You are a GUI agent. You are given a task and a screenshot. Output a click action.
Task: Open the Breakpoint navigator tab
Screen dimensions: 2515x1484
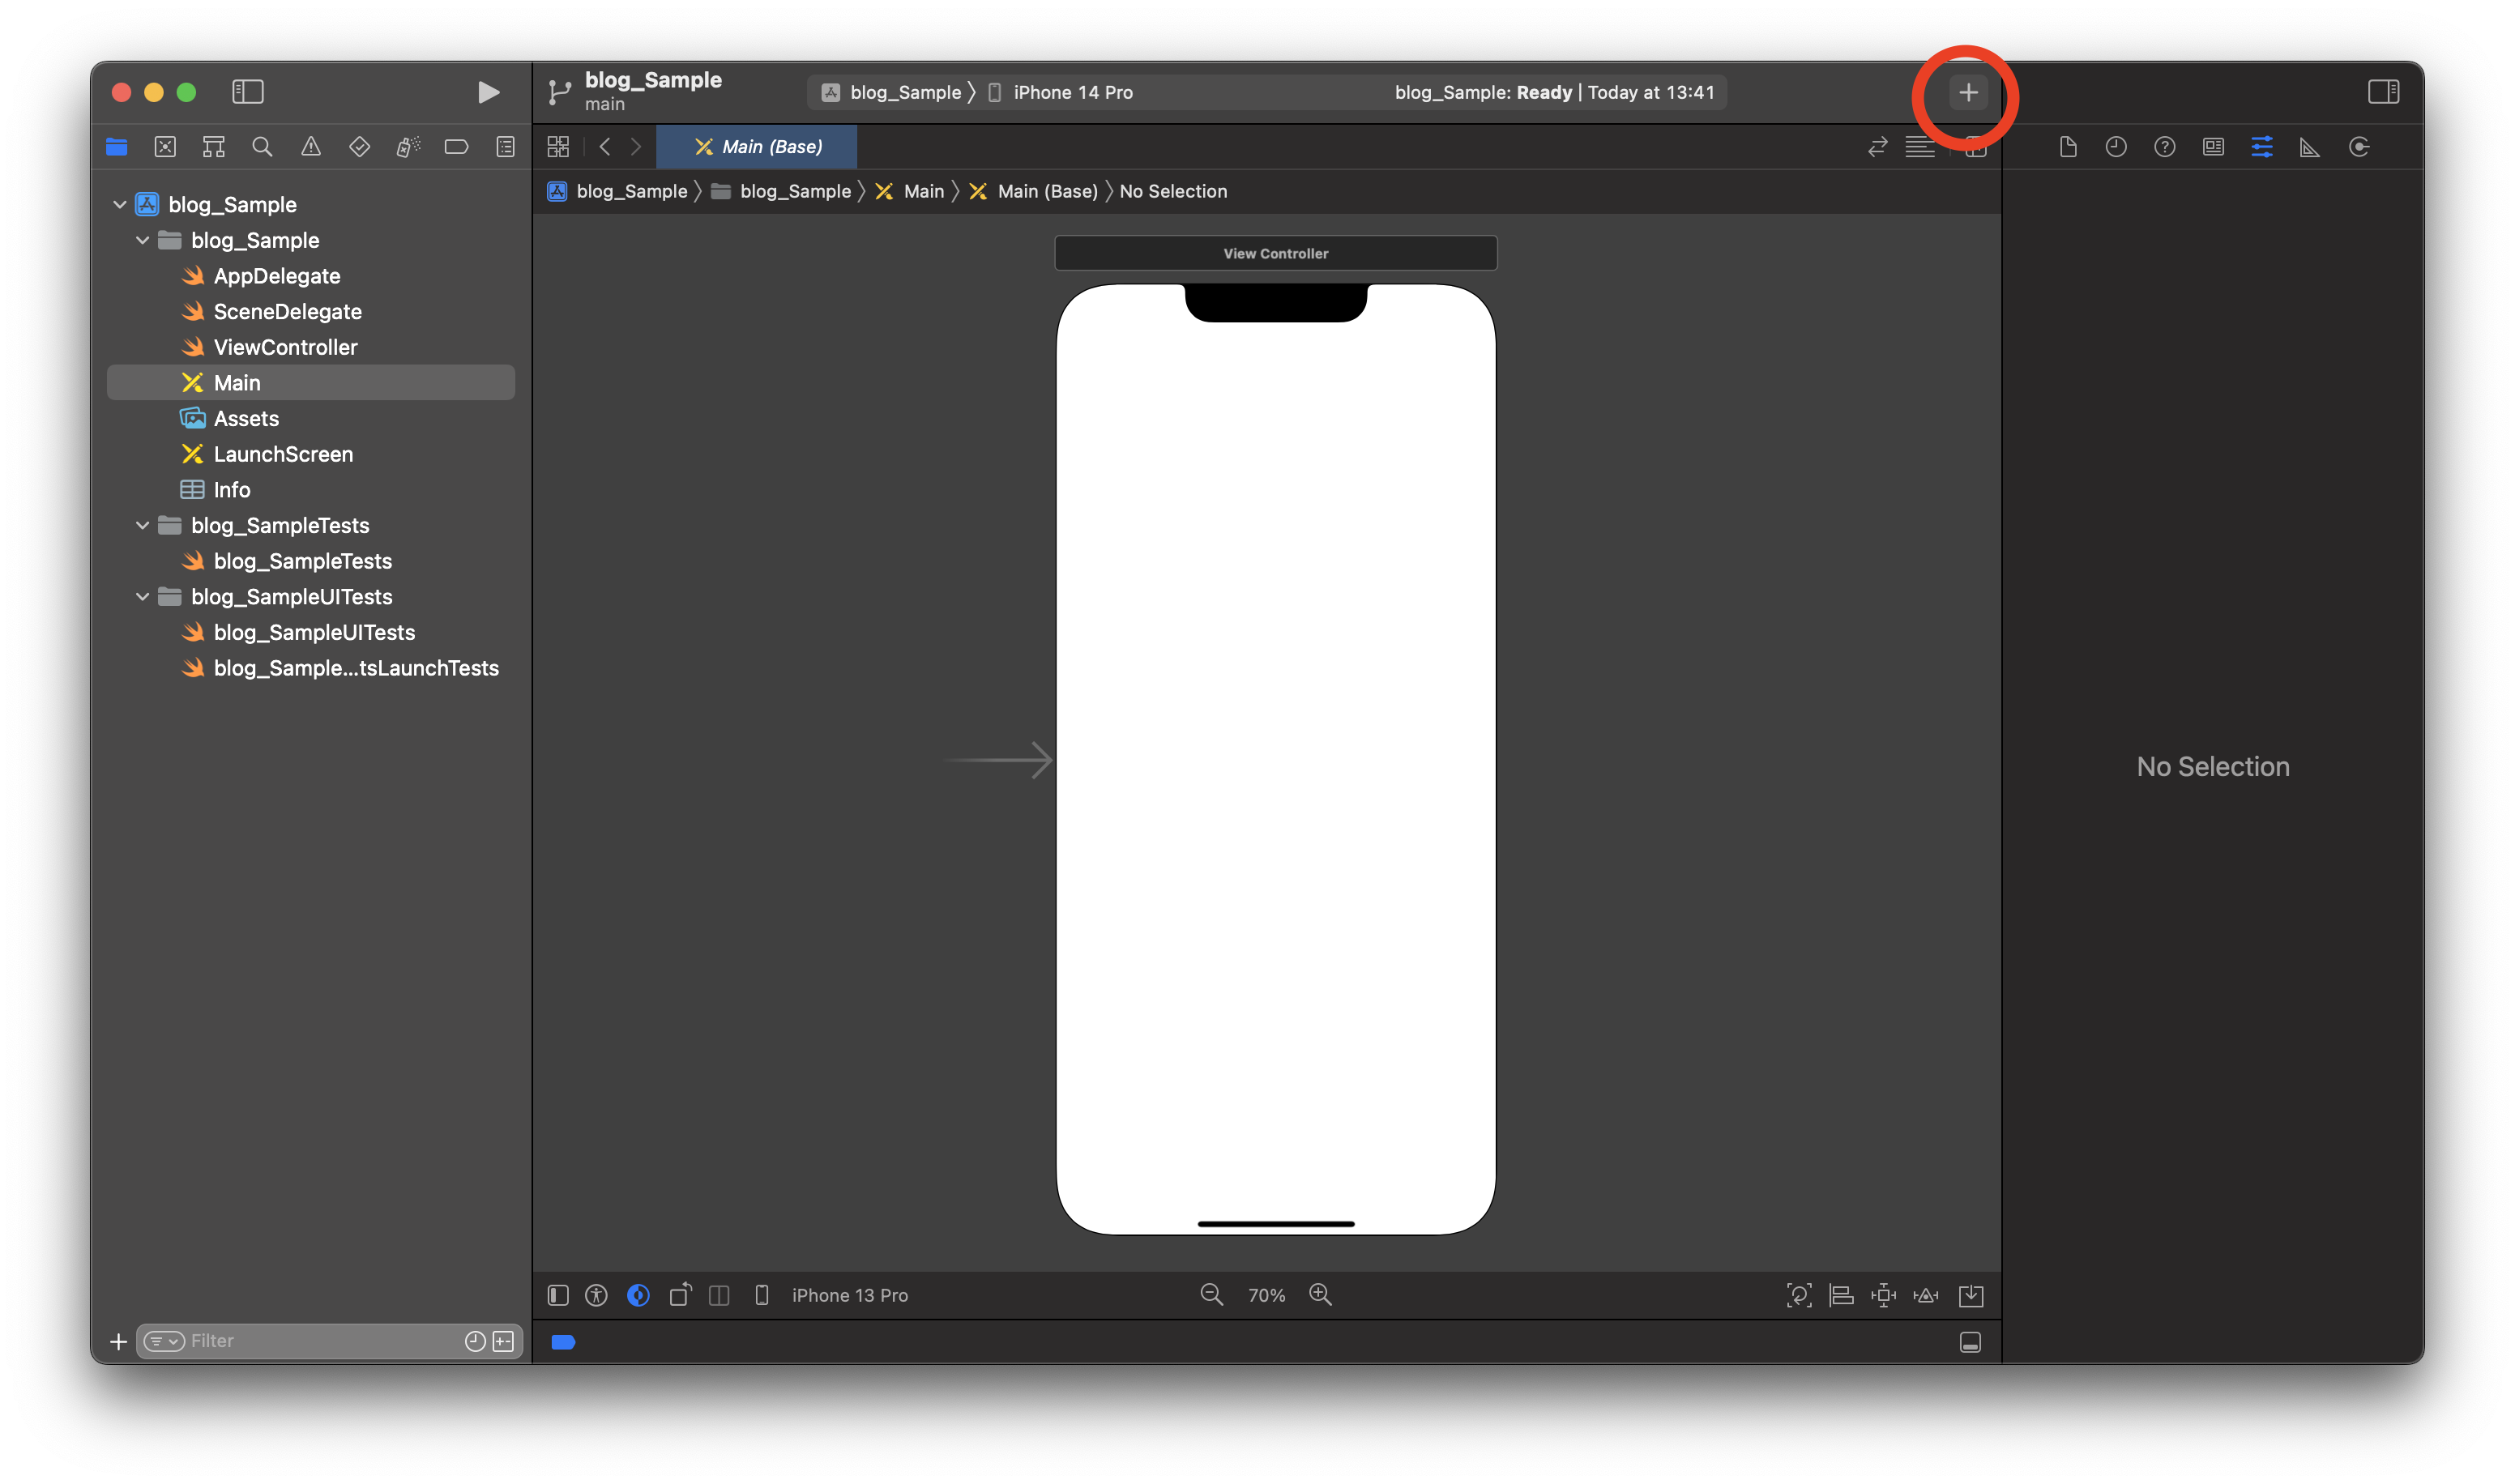coord(456,147)
